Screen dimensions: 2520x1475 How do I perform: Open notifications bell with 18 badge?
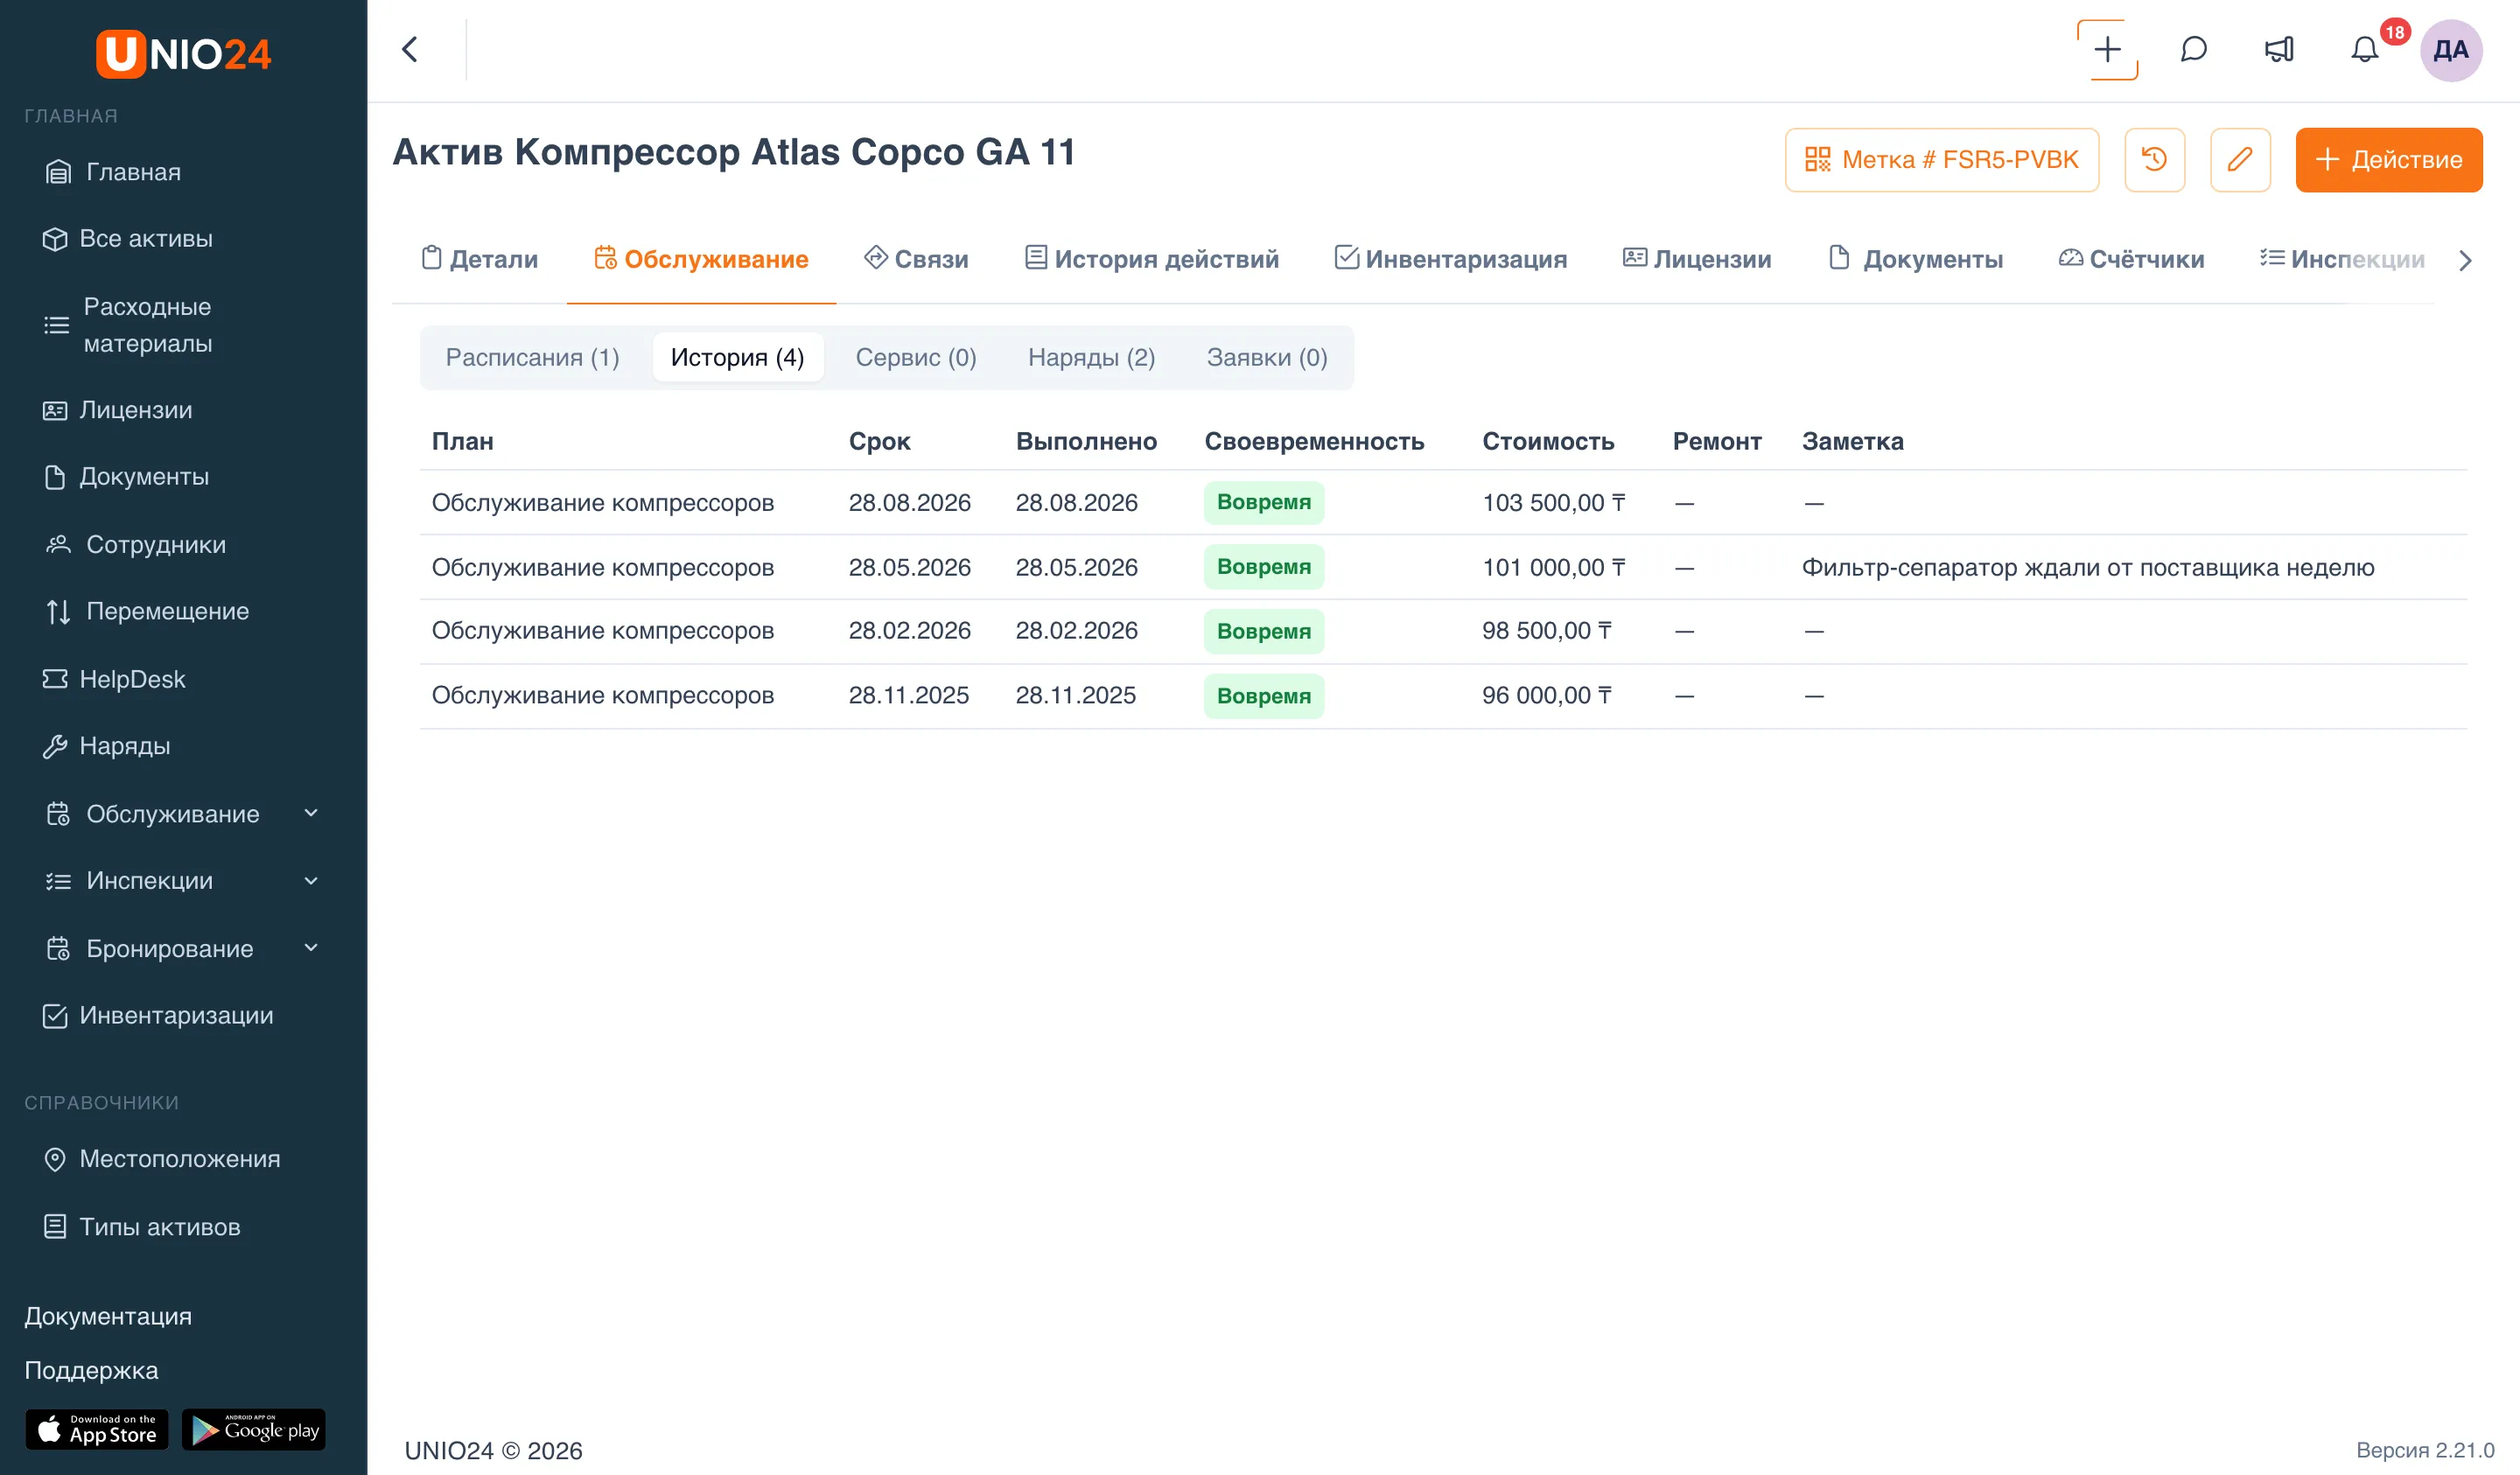point(2365,50)
